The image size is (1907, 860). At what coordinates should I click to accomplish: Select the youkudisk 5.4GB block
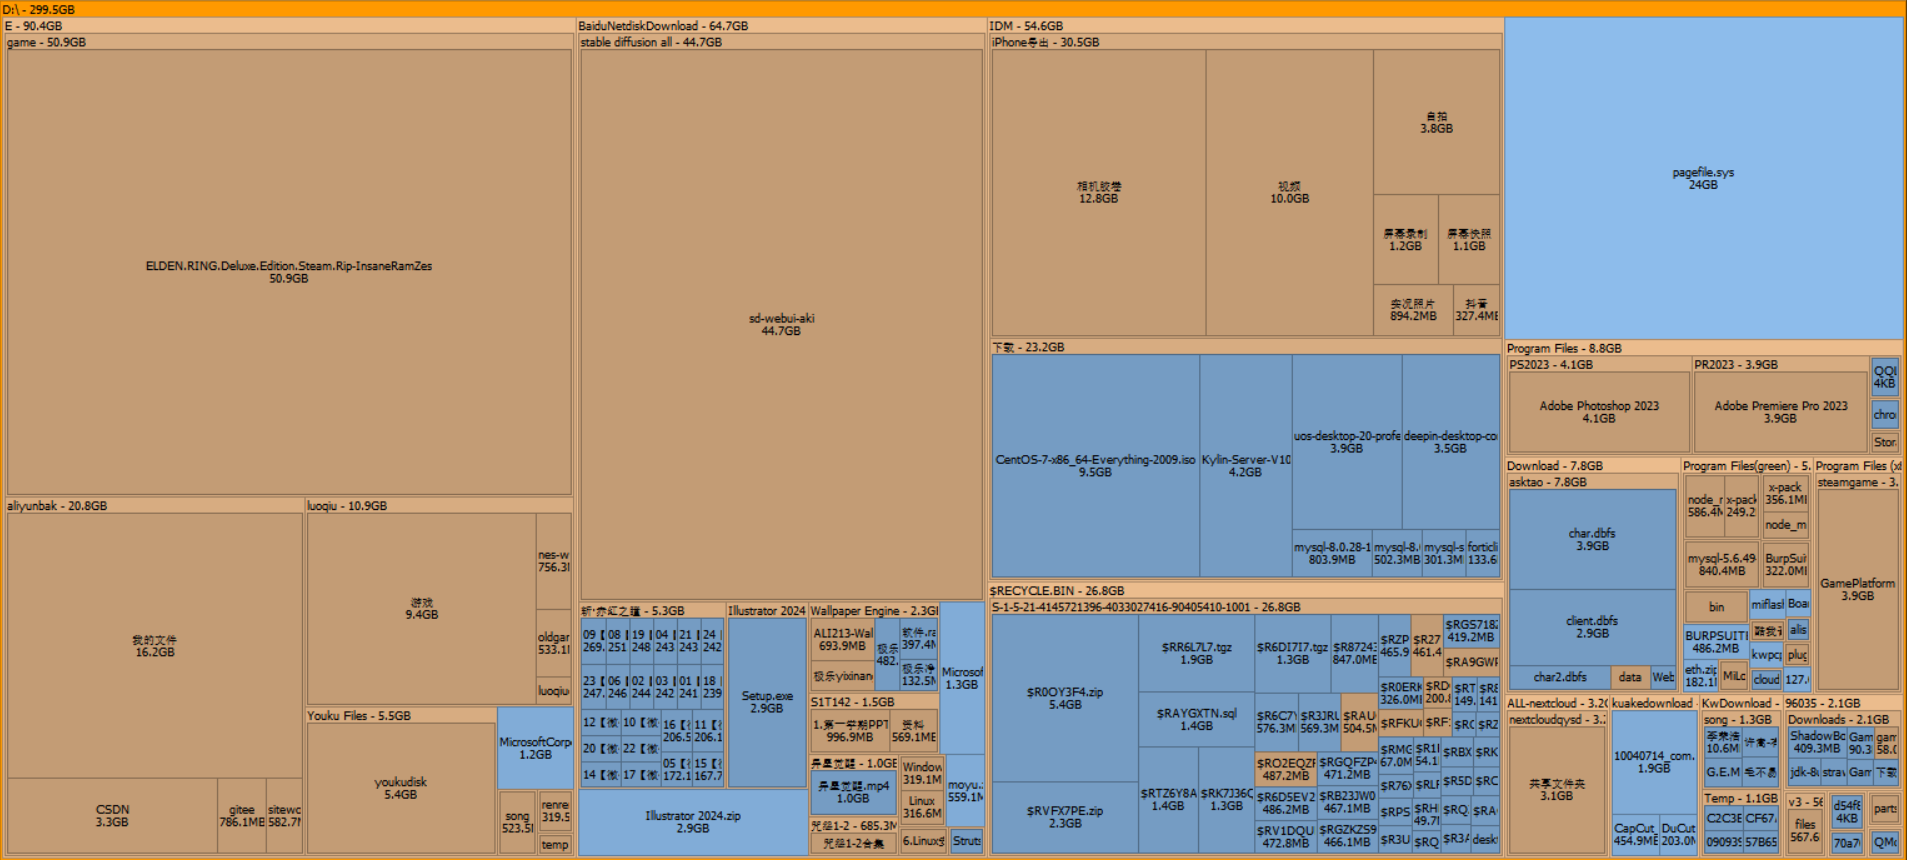click(401, 788)
